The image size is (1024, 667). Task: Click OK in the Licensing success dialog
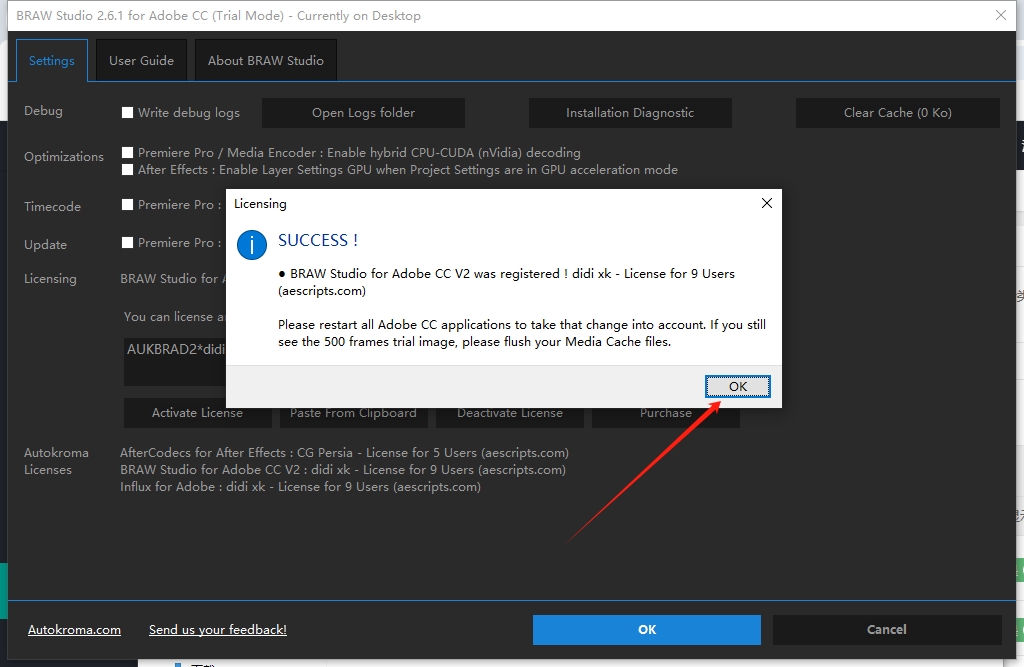[x=737, y=386]
